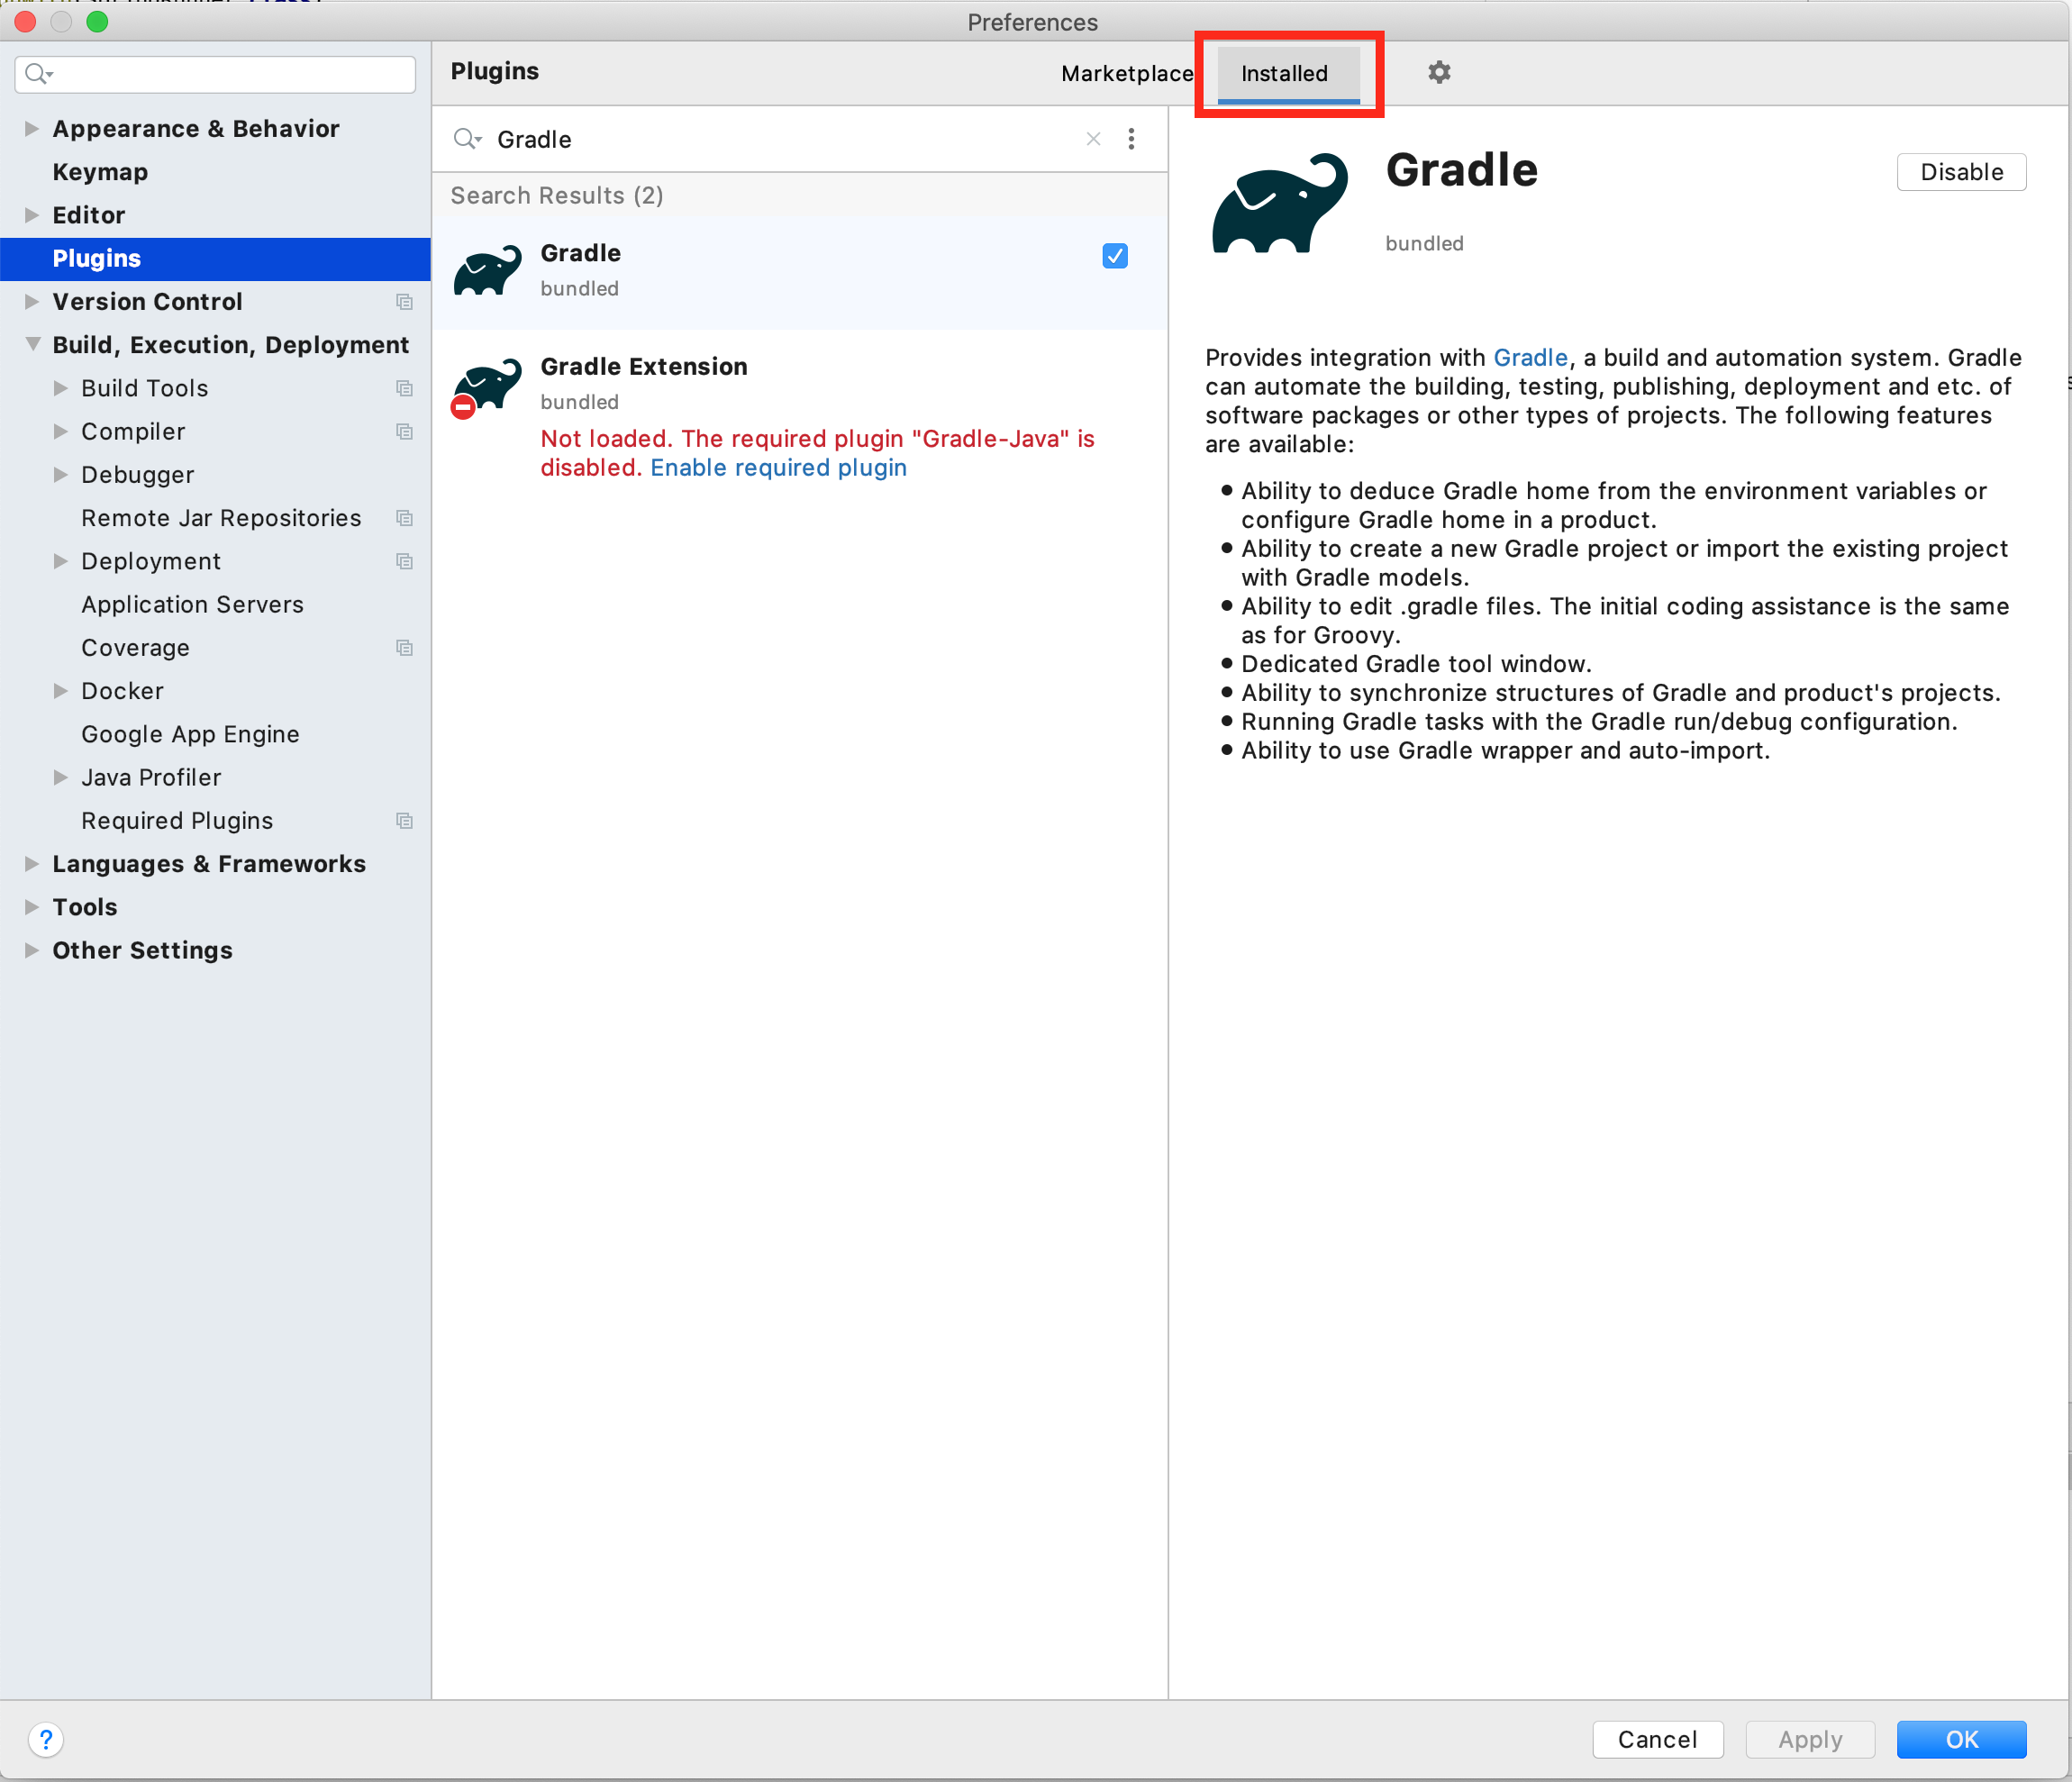Click the large Gradle logo in details

point(1279,204)
